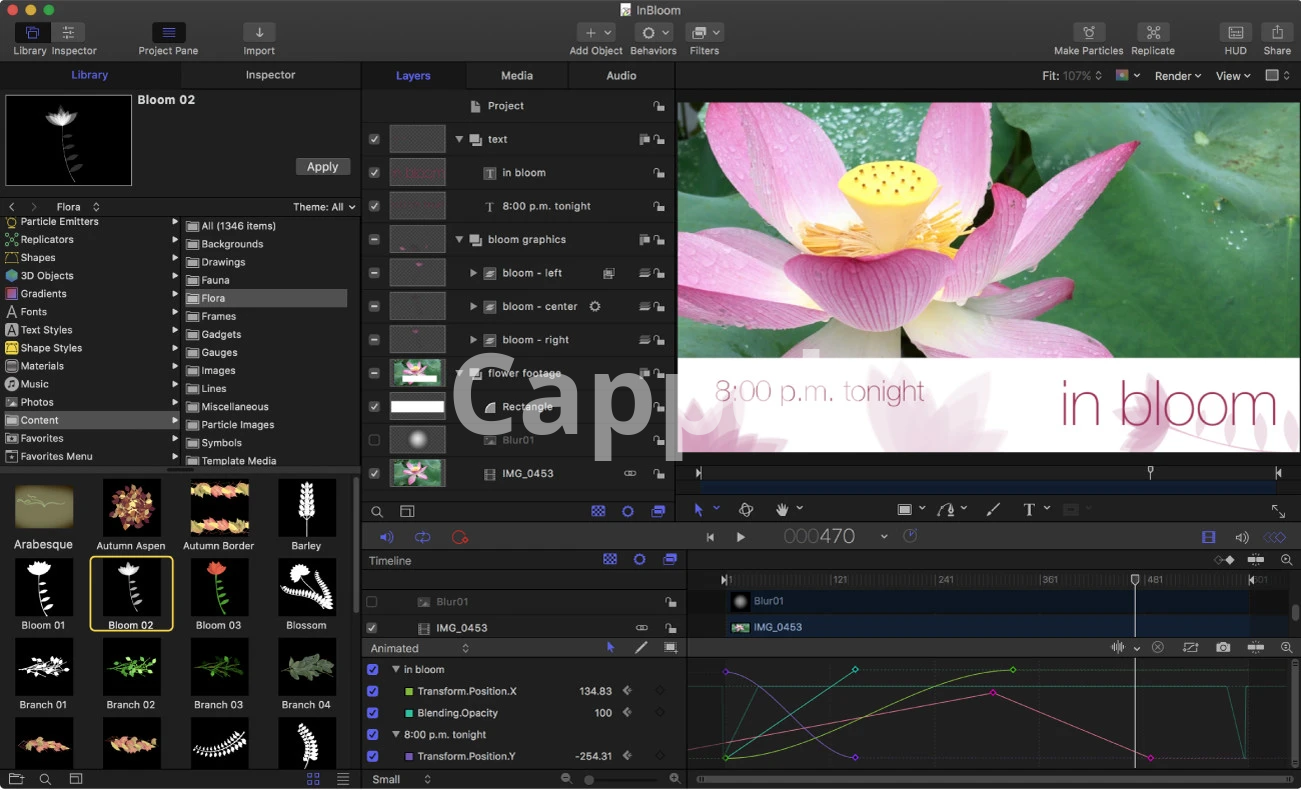Enable the Blur01 layer checkbox
Viewport: 1301px width, 790px height.
point(374,440)
